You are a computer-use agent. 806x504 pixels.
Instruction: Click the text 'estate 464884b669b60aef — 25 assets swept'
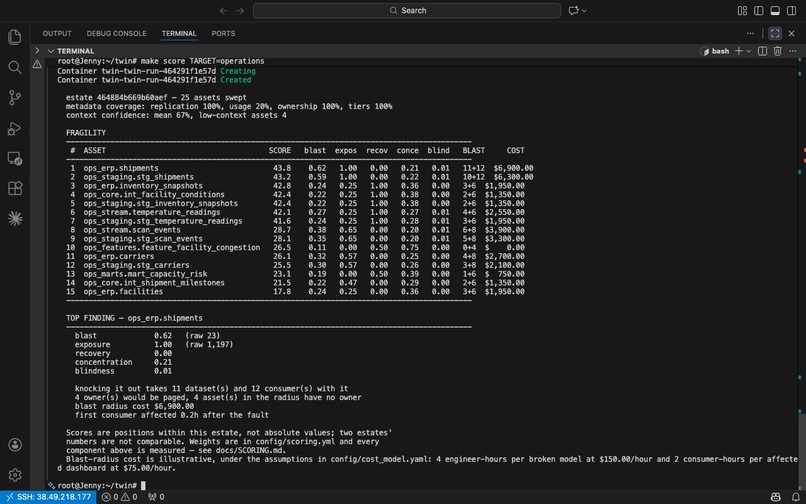click(156, 98)
